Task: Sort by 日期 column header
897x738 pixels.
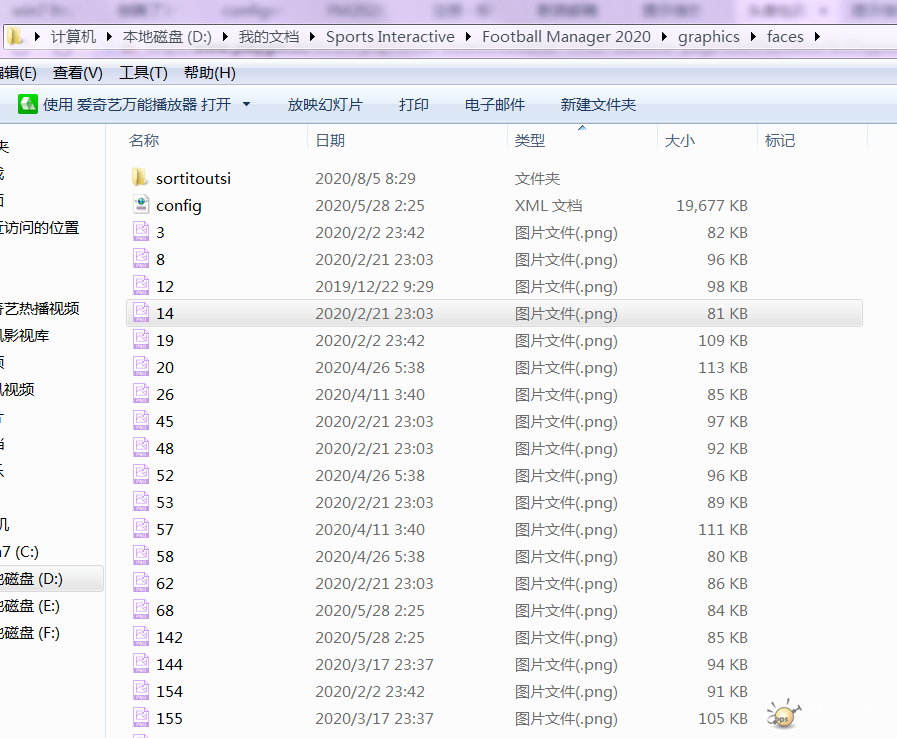Action: coord(330,140)
